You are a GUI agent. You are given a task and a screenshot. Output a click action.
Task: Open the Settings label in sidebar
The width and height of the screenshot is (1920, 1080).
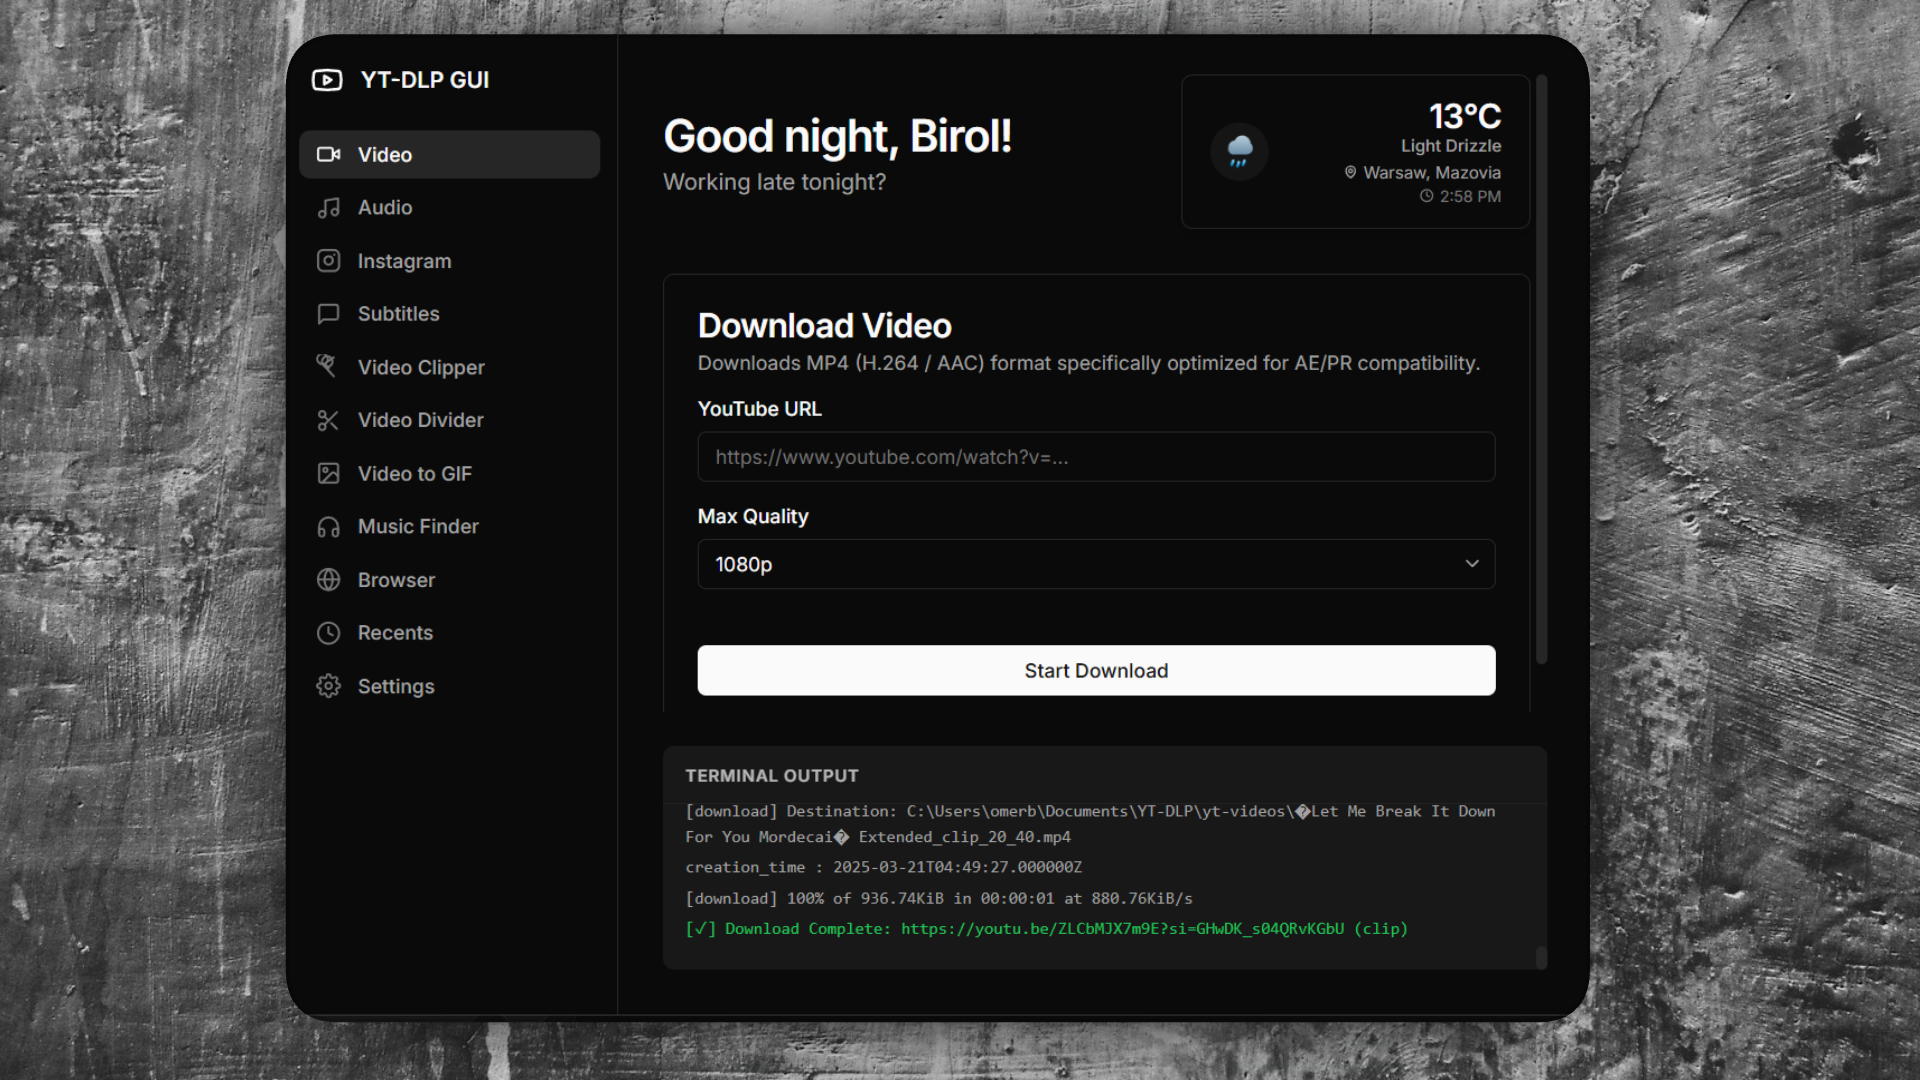pos(396,687)
